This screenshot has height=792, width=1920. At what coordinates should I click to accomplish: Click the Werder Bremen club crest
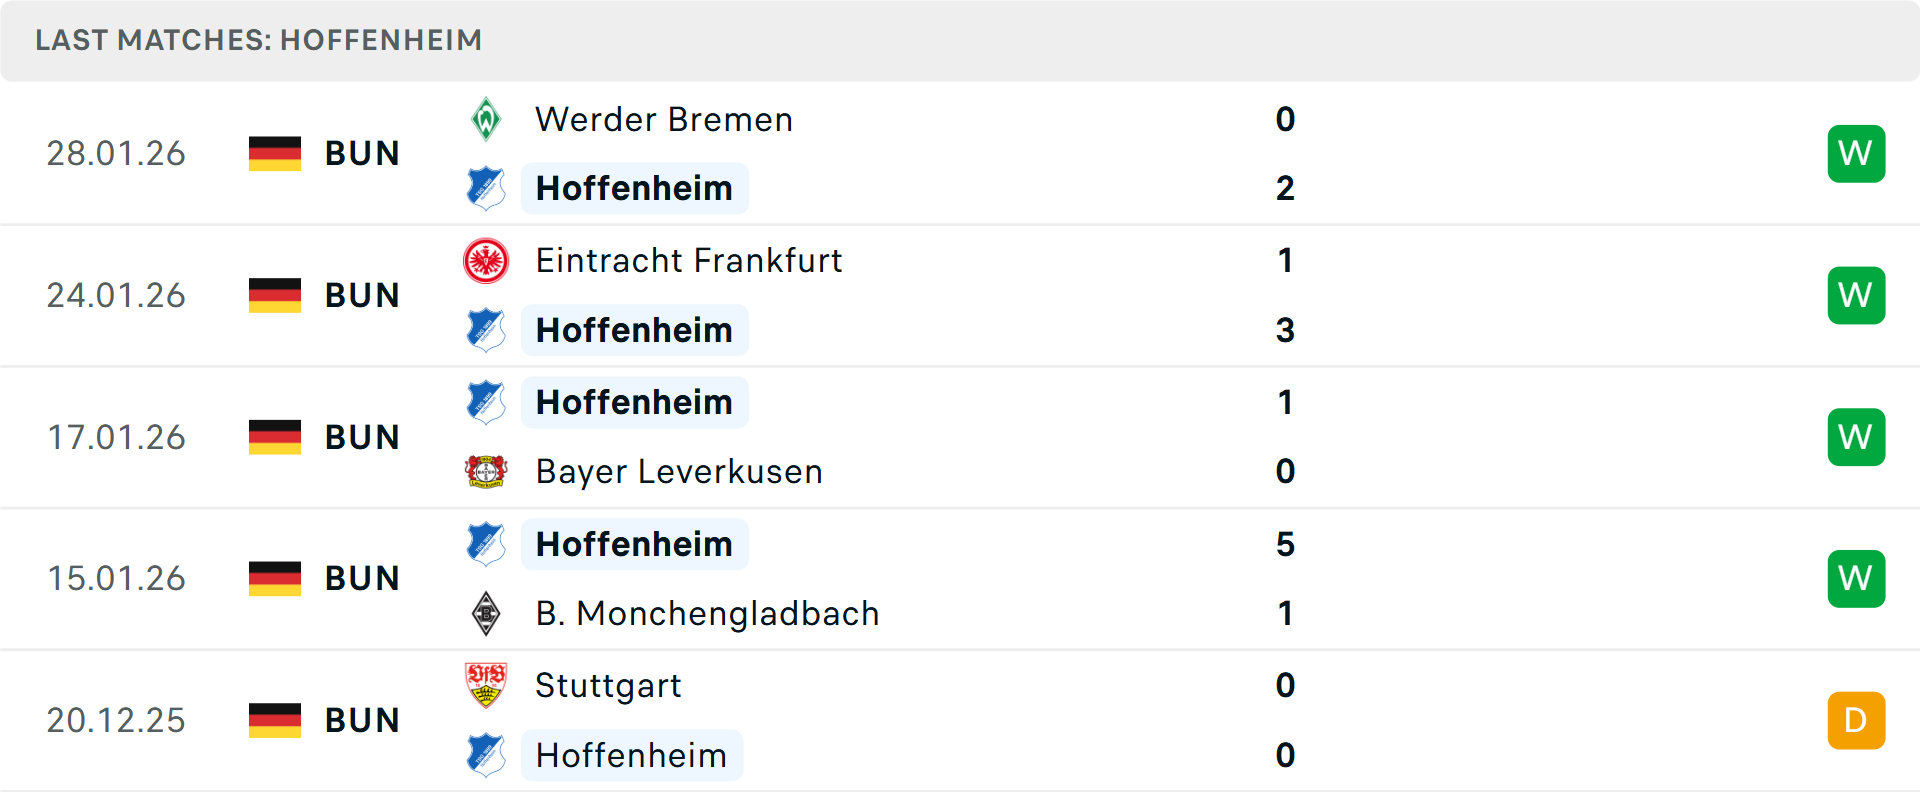tap(487, 119)
